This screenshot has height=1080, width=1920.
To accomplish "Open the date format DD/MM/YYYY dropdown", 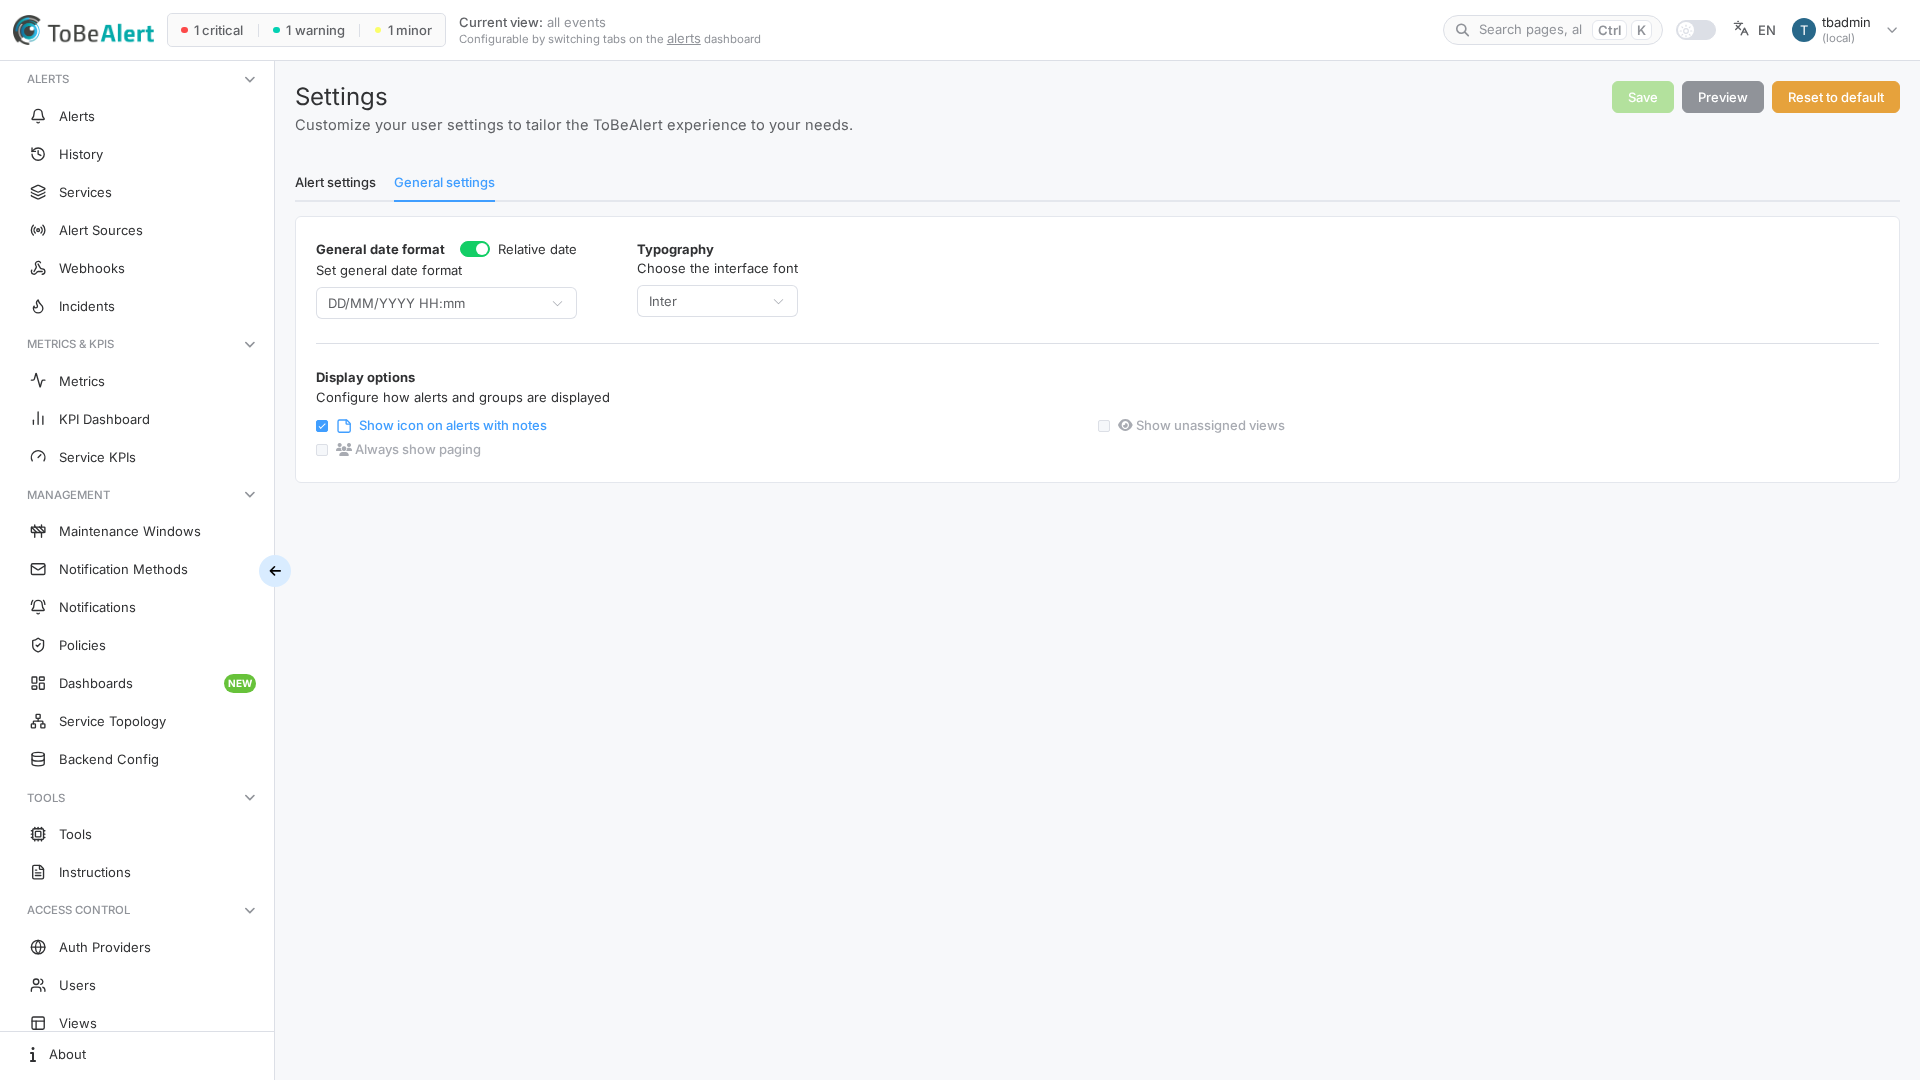I will point(446,303).
